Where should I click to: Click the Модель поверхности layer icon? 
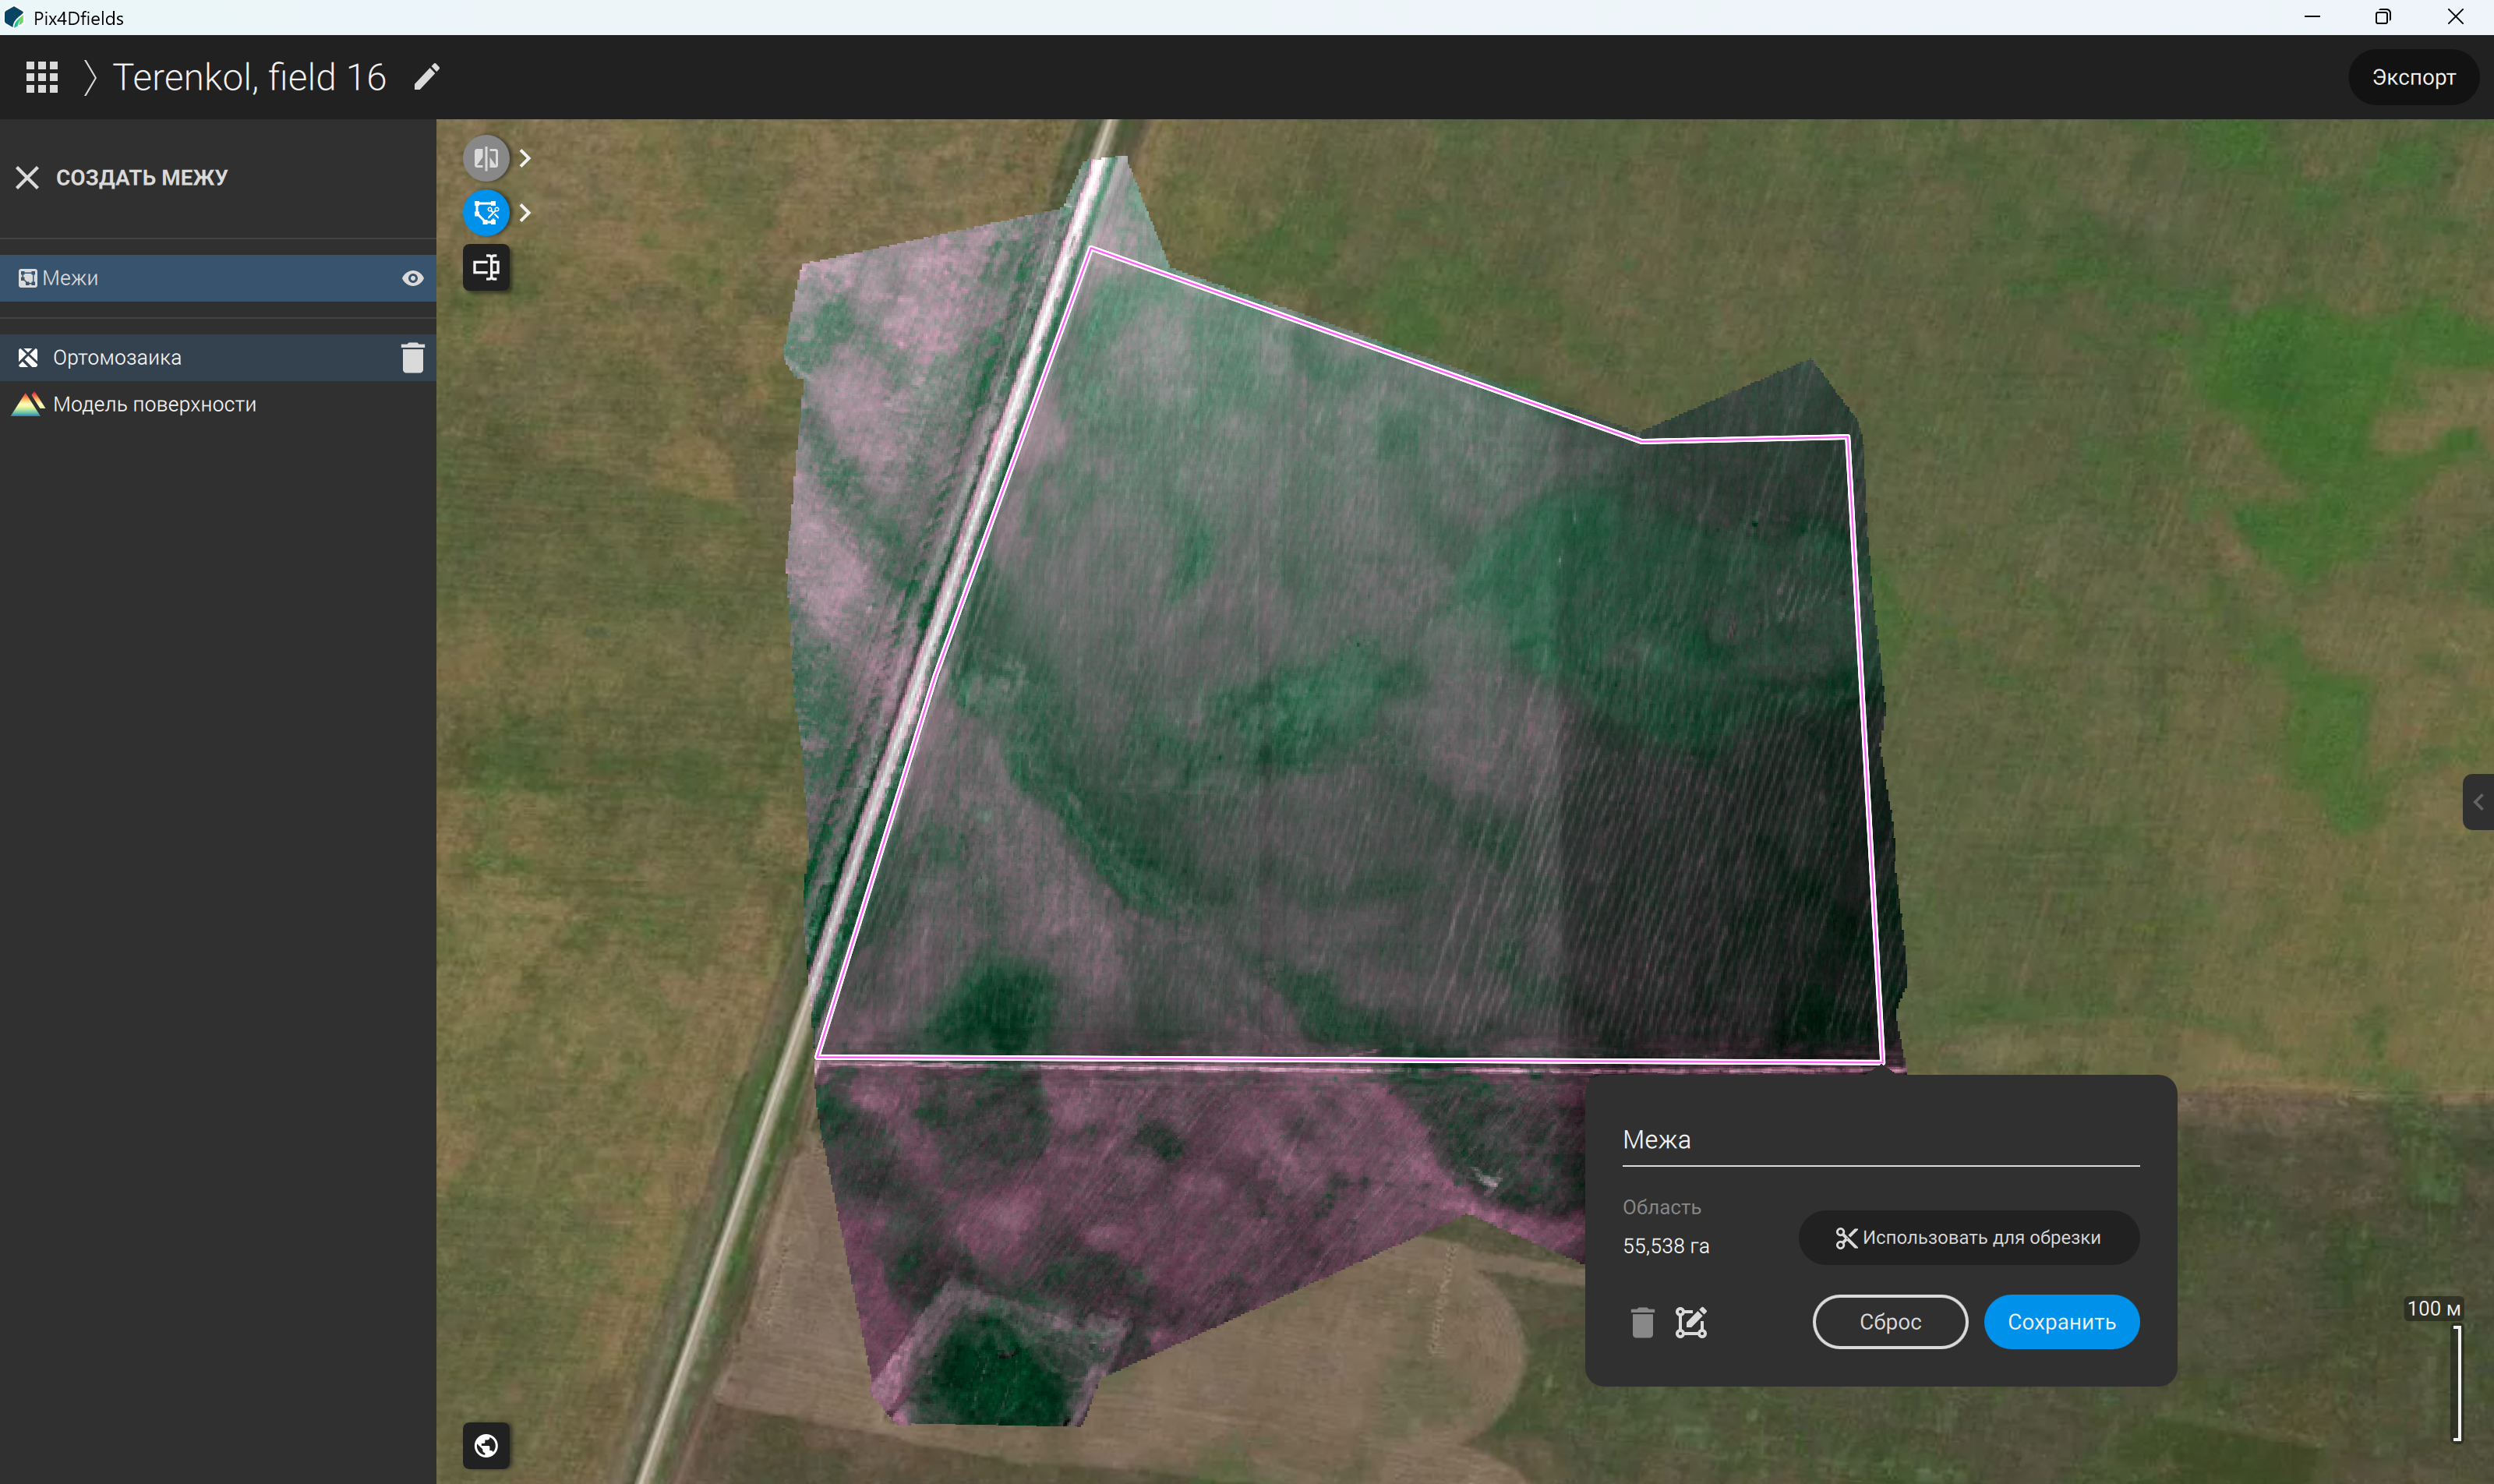pyautogui.click(x=28, y=404)
